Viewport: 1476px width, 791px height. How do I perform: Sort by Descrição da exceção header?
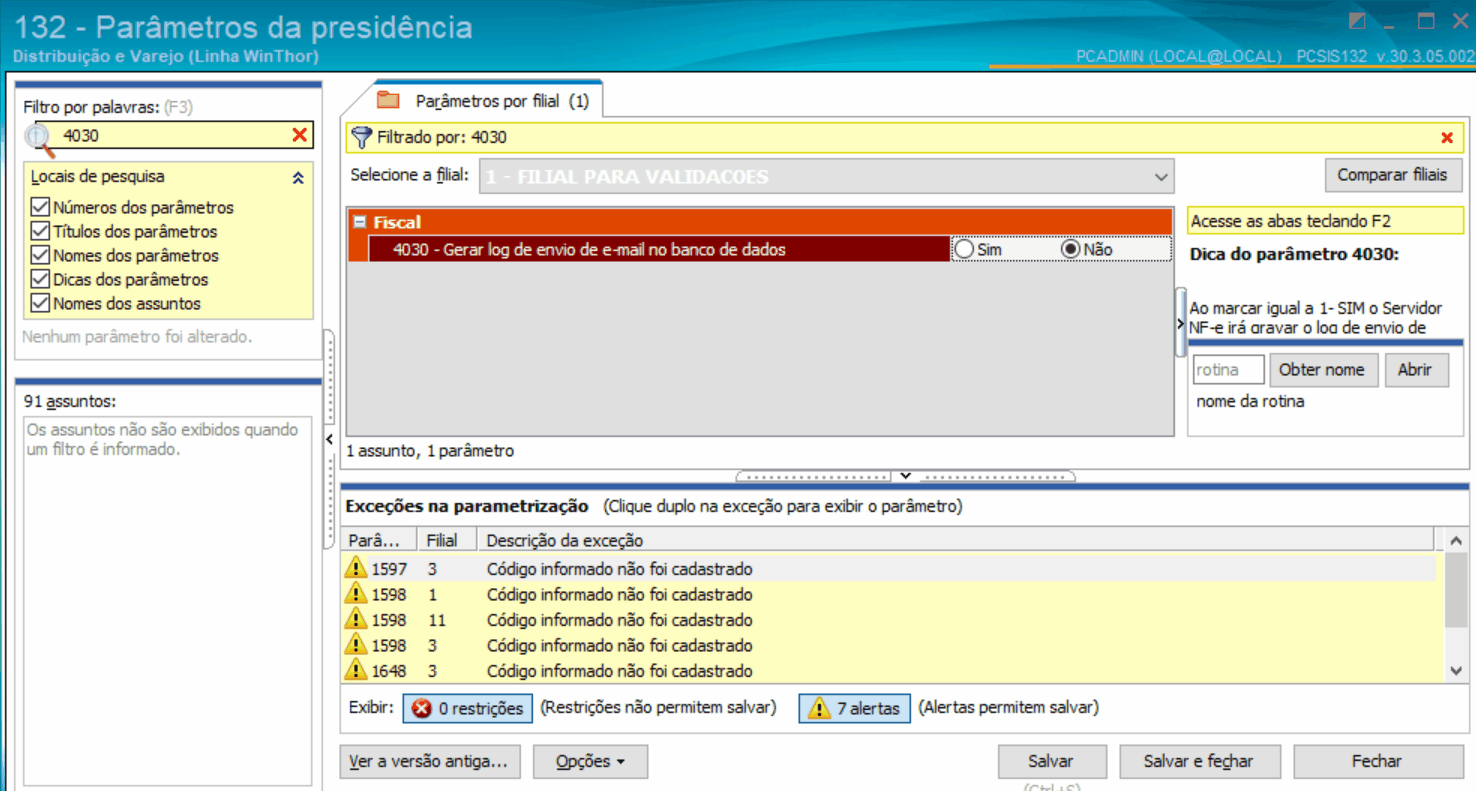pos(955,540)
